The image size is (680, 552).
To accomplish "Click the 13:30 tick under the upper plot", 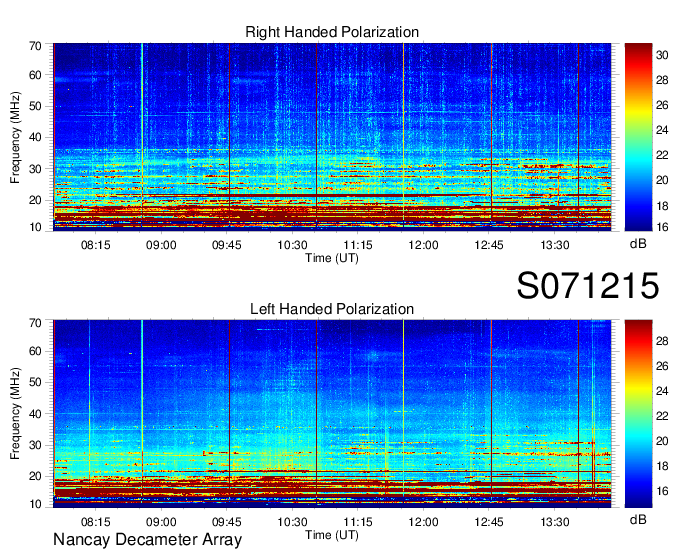I will (555, 245).
